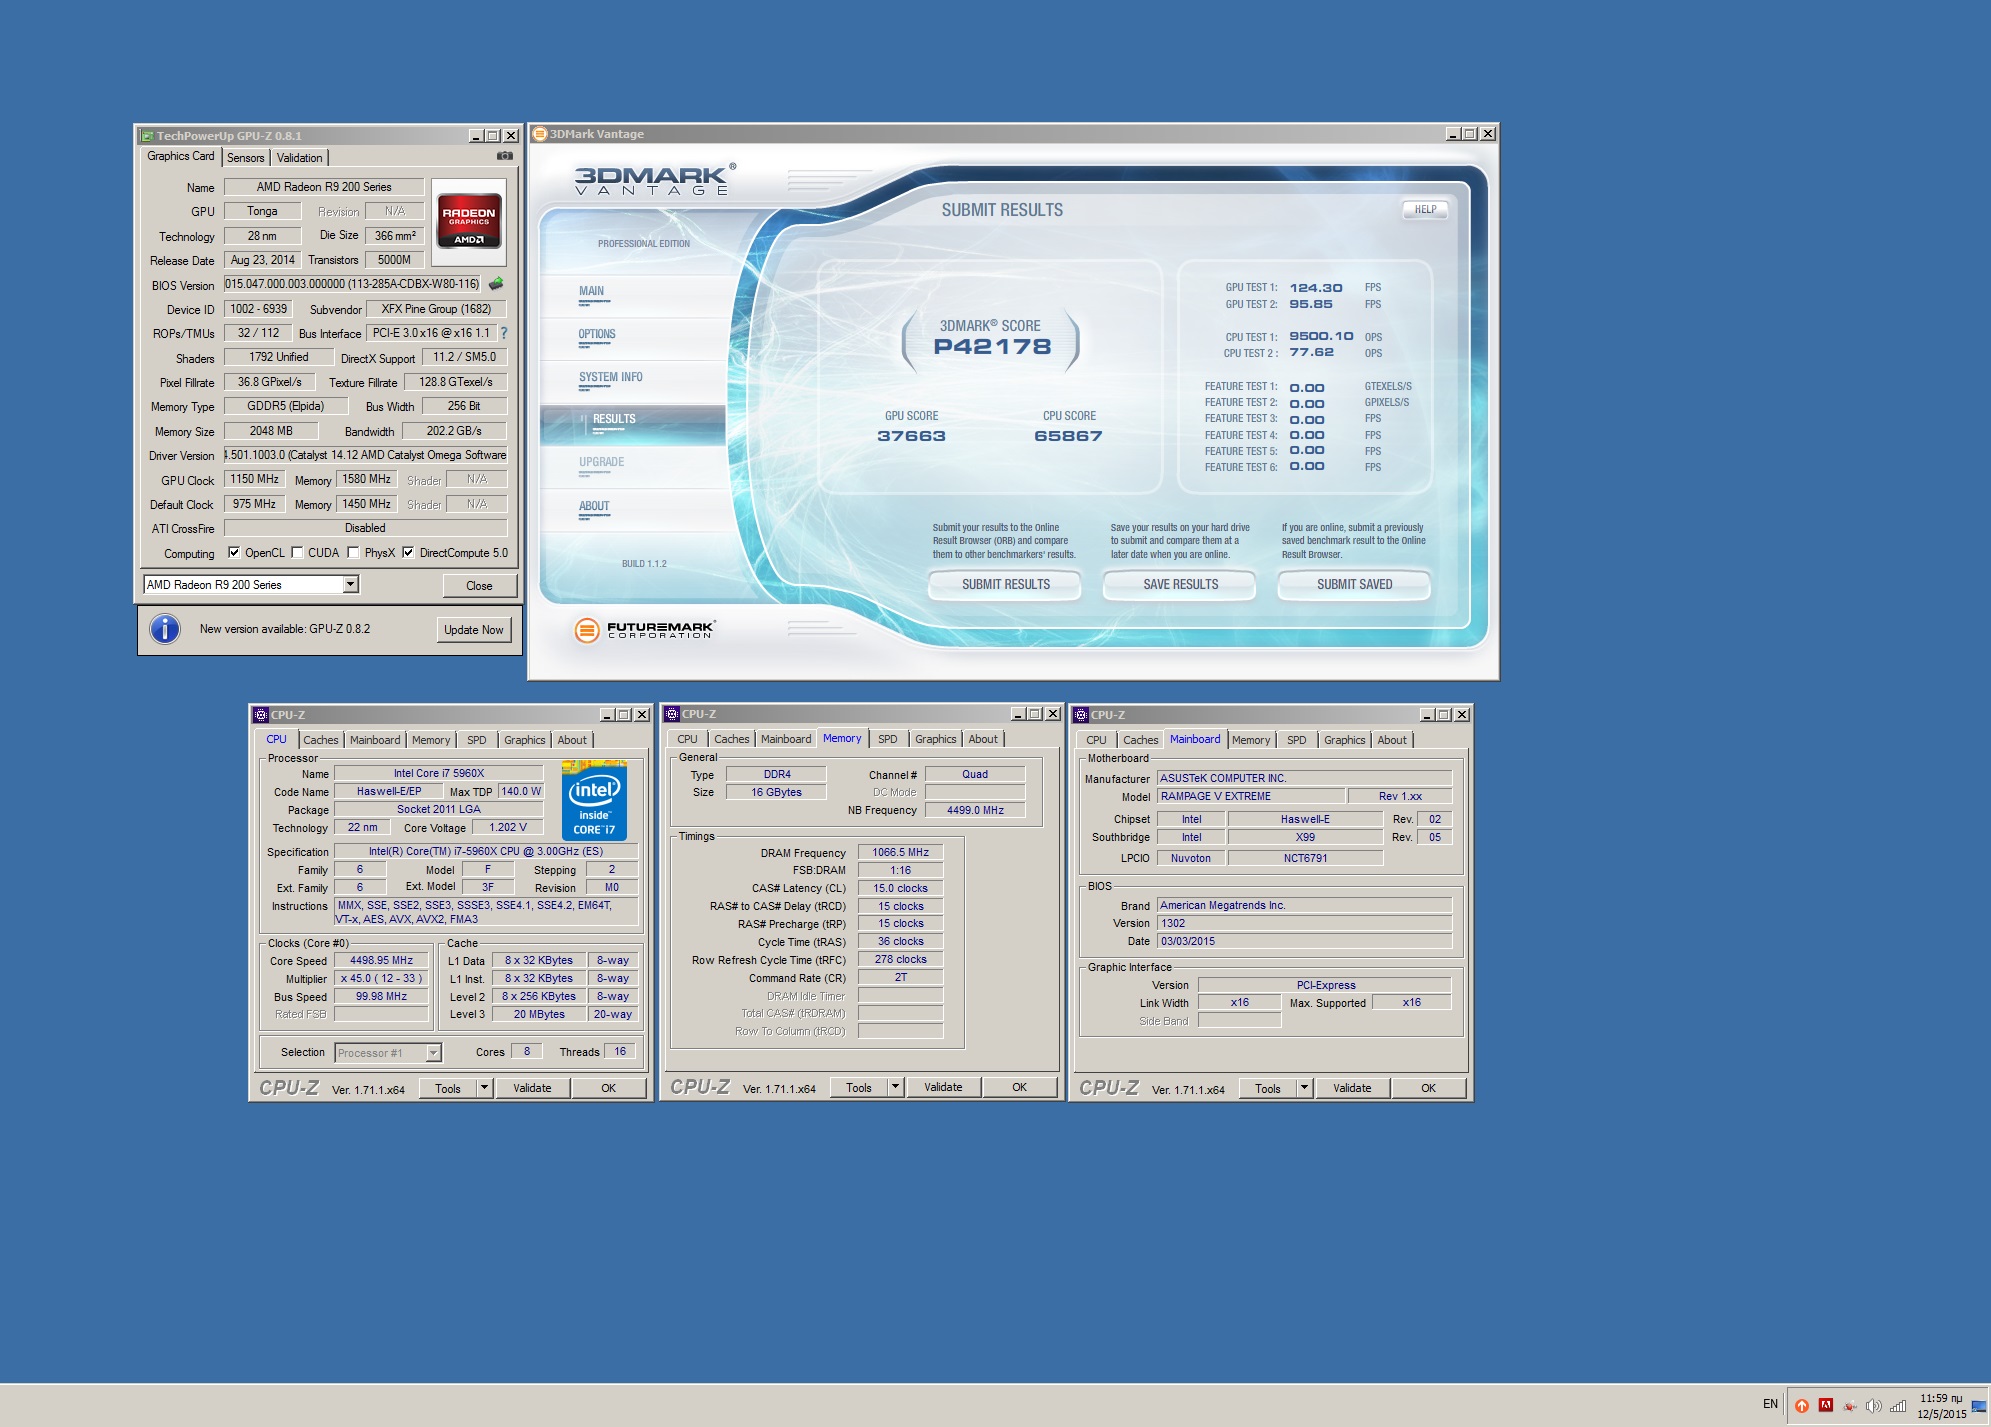
Task: Click the show desktop monitor icon in tray
Action: pos(1978,1405)
